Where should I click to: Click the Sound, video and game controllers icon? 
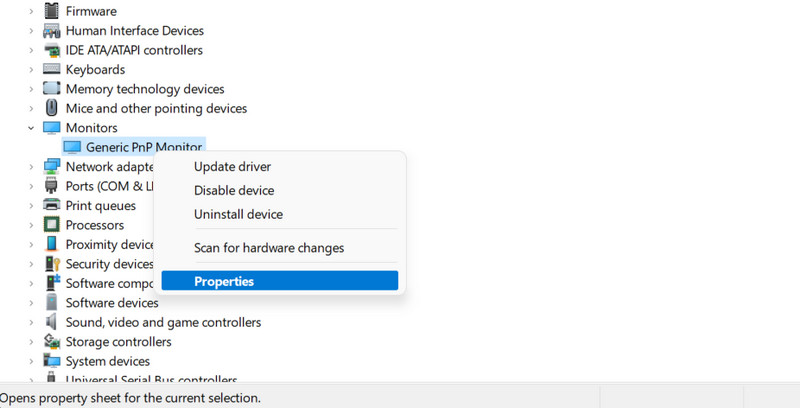point(52,322)
